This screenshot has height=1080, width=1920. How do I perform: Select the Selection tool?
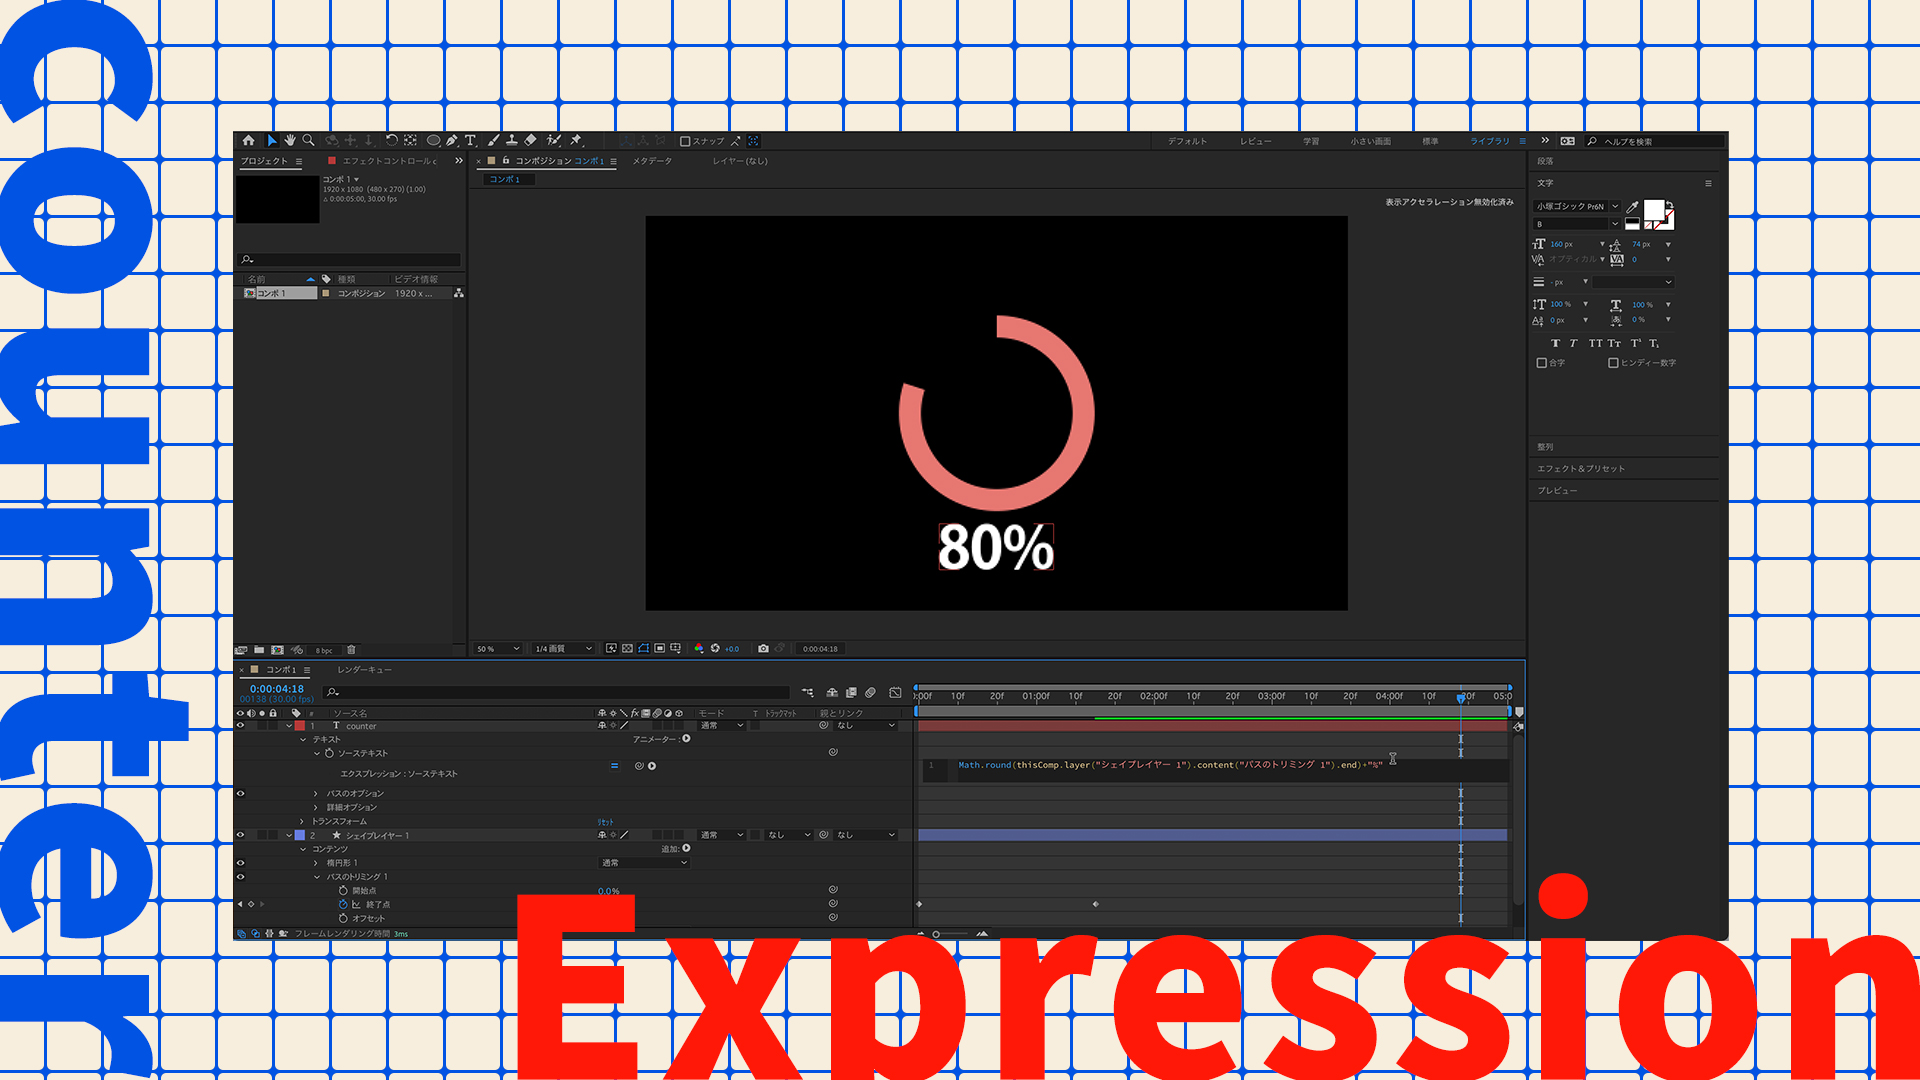point(272,140)
